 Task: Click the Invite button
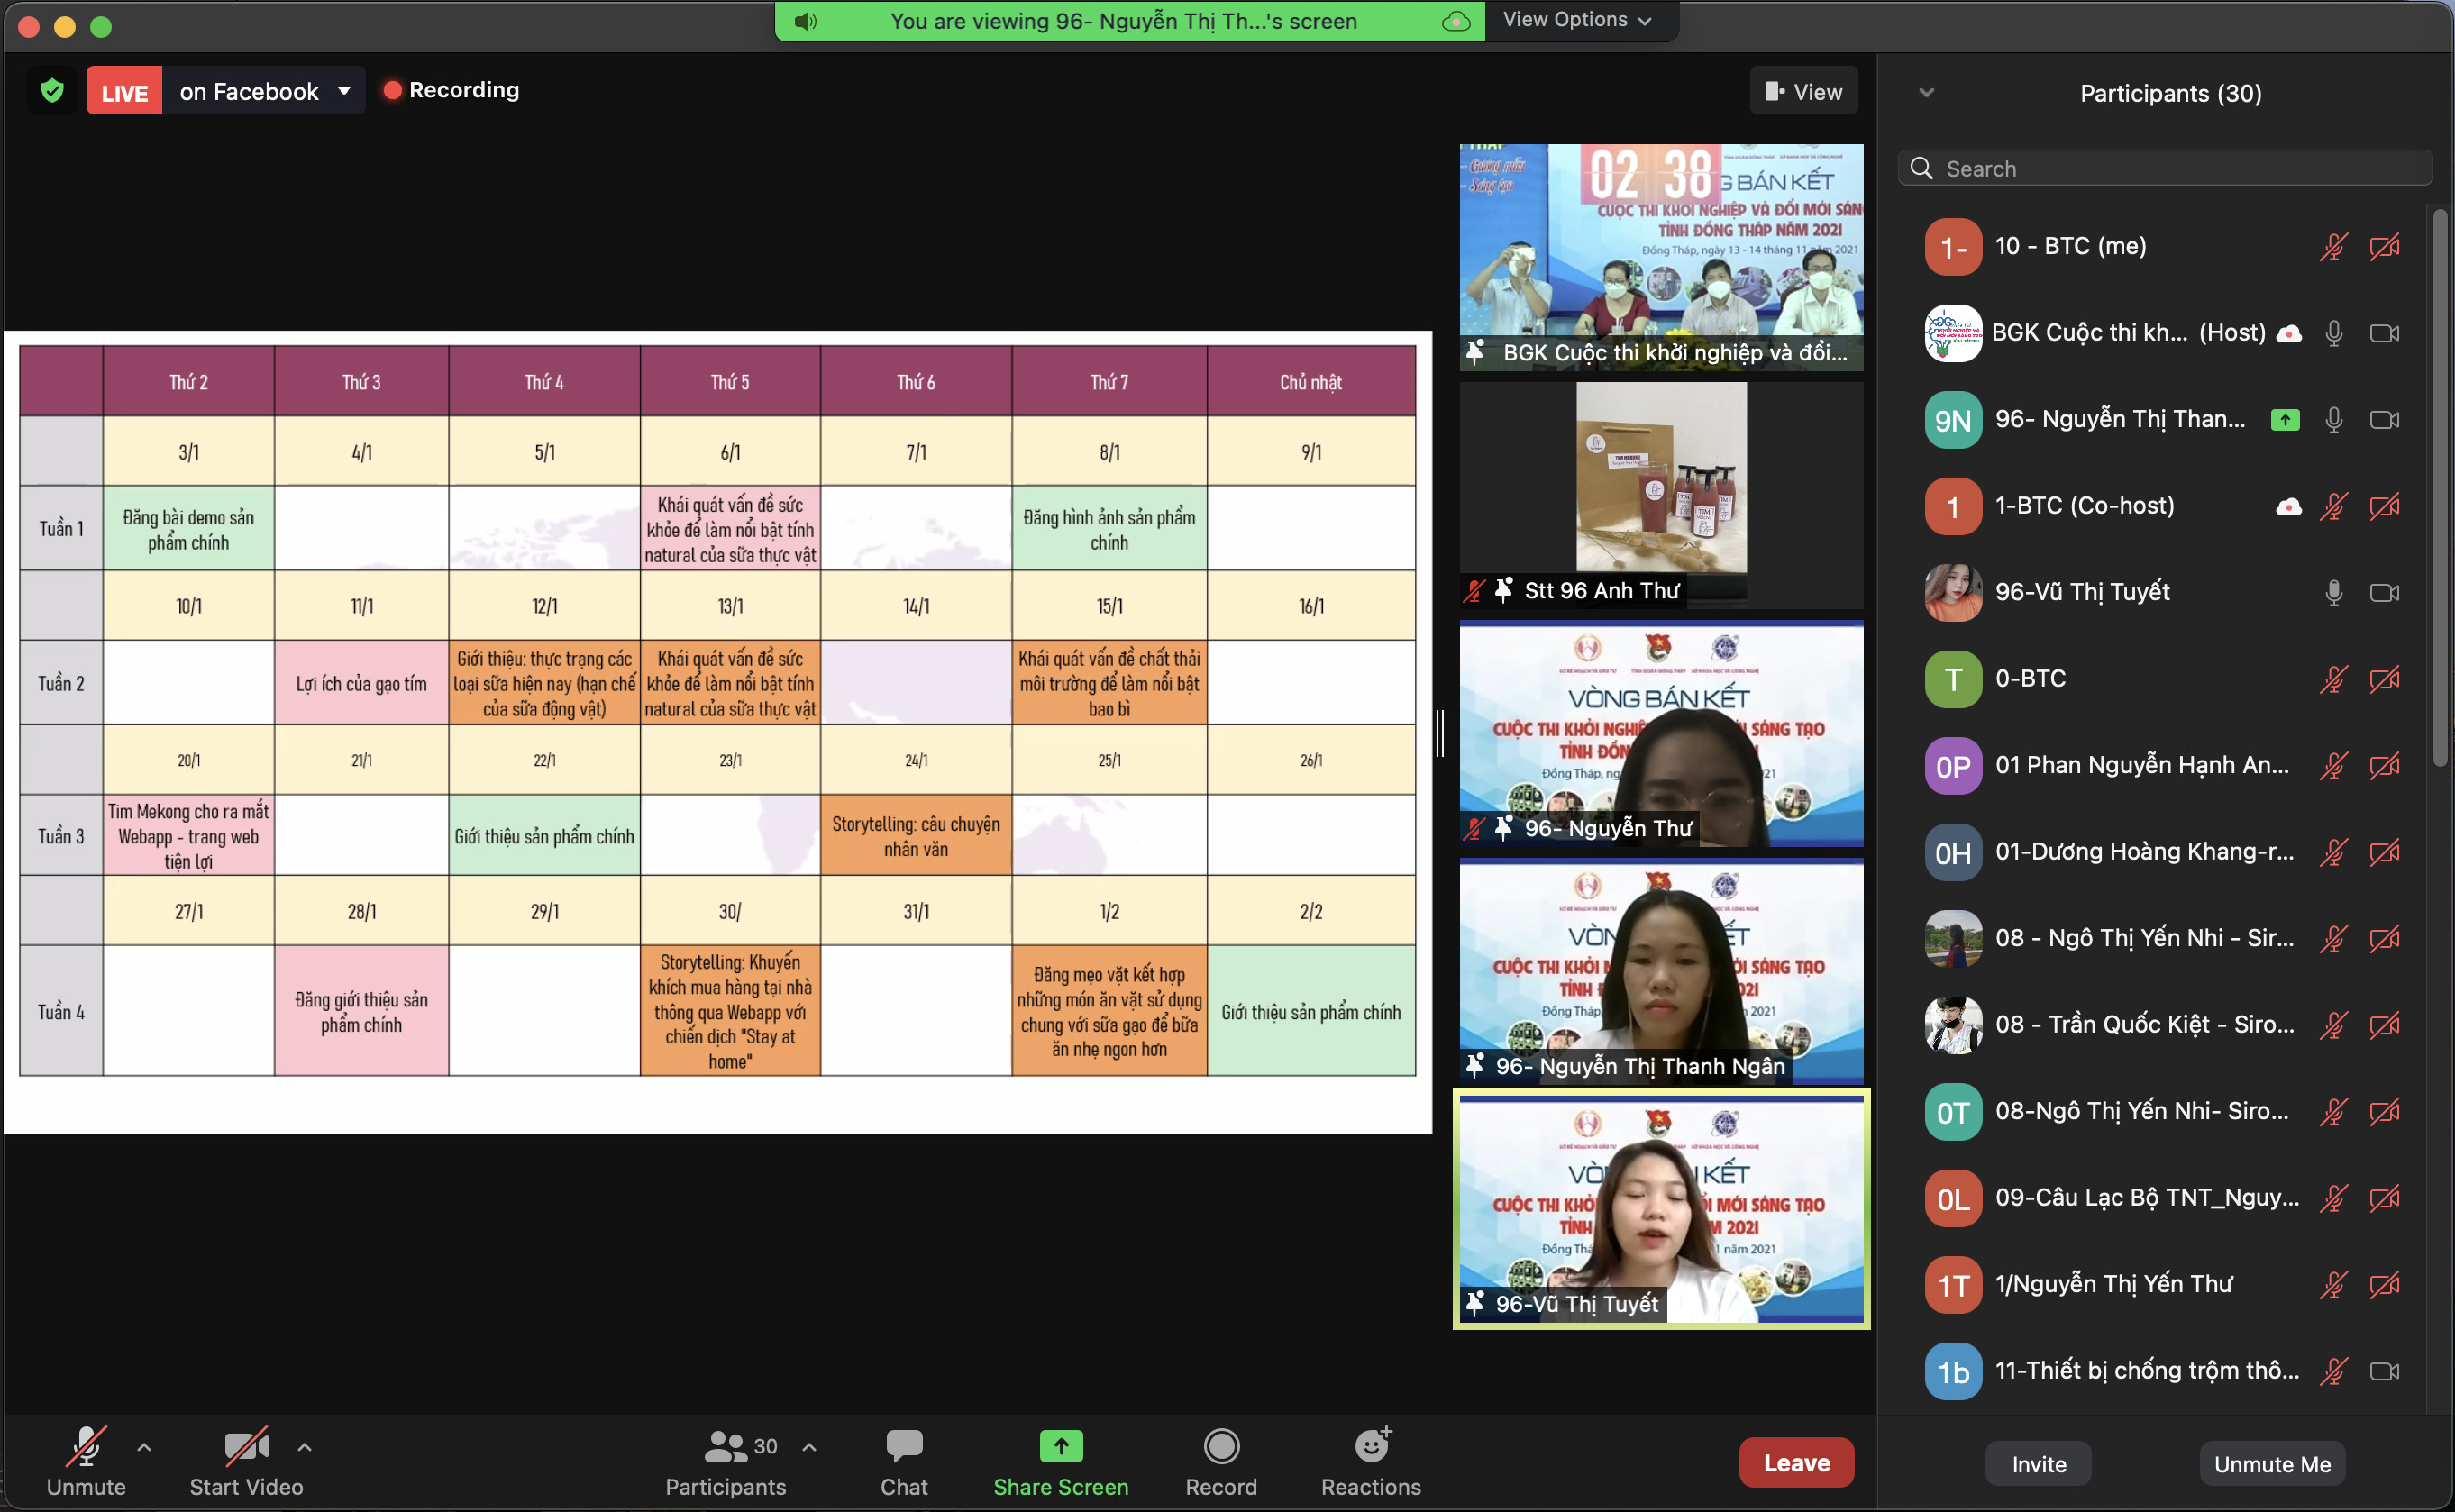point(2039,1464)
